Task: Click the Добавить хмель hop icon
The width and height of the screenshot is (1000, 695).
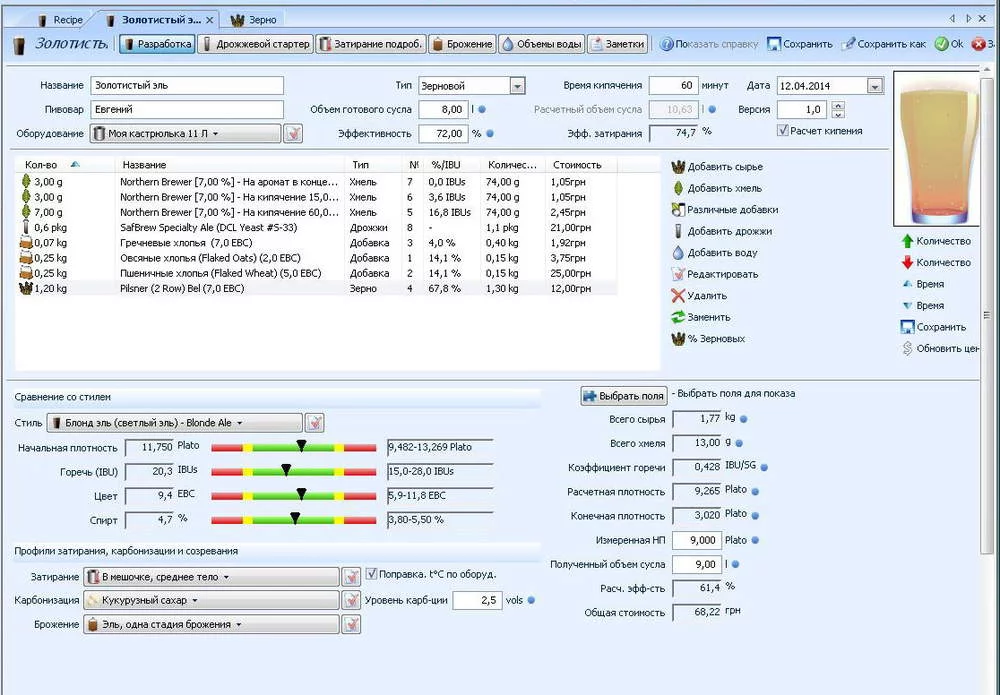Action: (678, 188)
